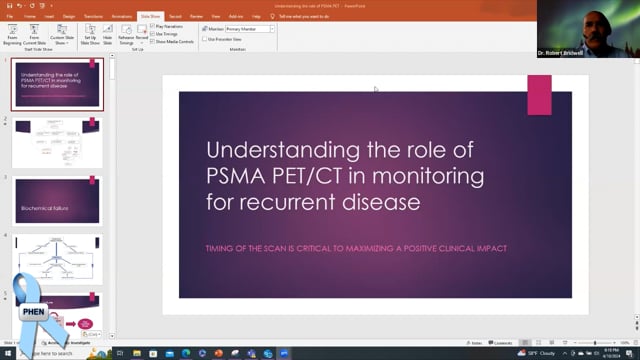This screenshot has width=640, height=360.
Task: Enable Use Presenter View checkbox
Action: 204,39
